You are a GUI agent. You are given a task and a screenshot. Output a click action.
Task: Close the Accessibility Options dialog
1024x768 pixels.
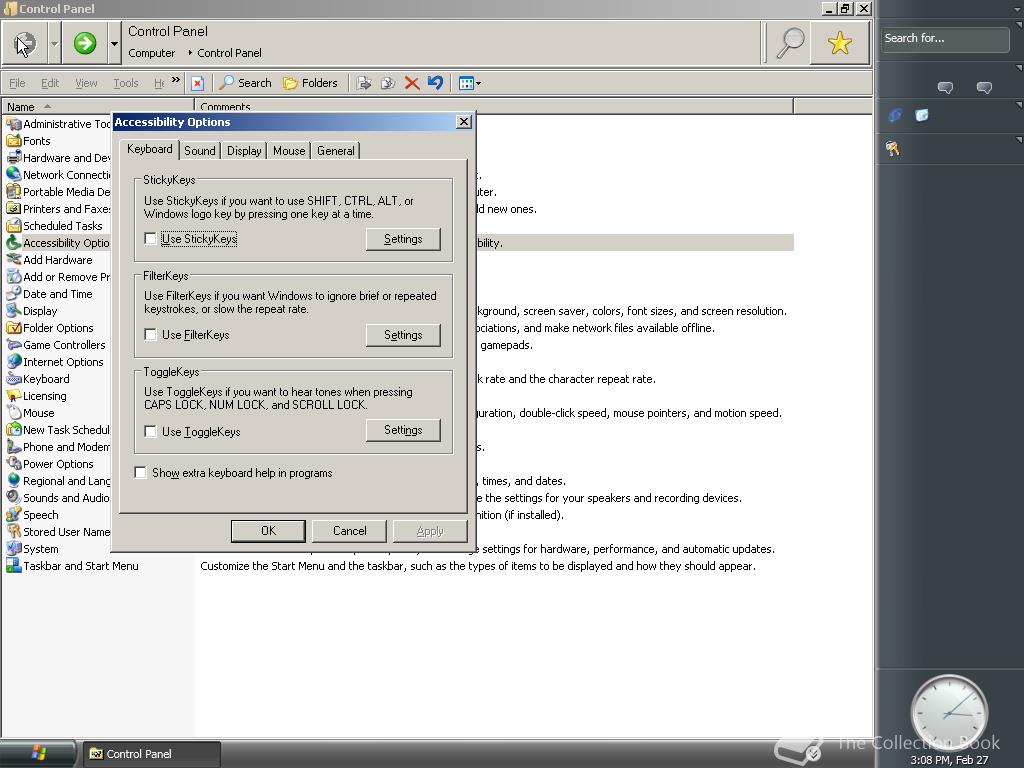click(464, 121)
